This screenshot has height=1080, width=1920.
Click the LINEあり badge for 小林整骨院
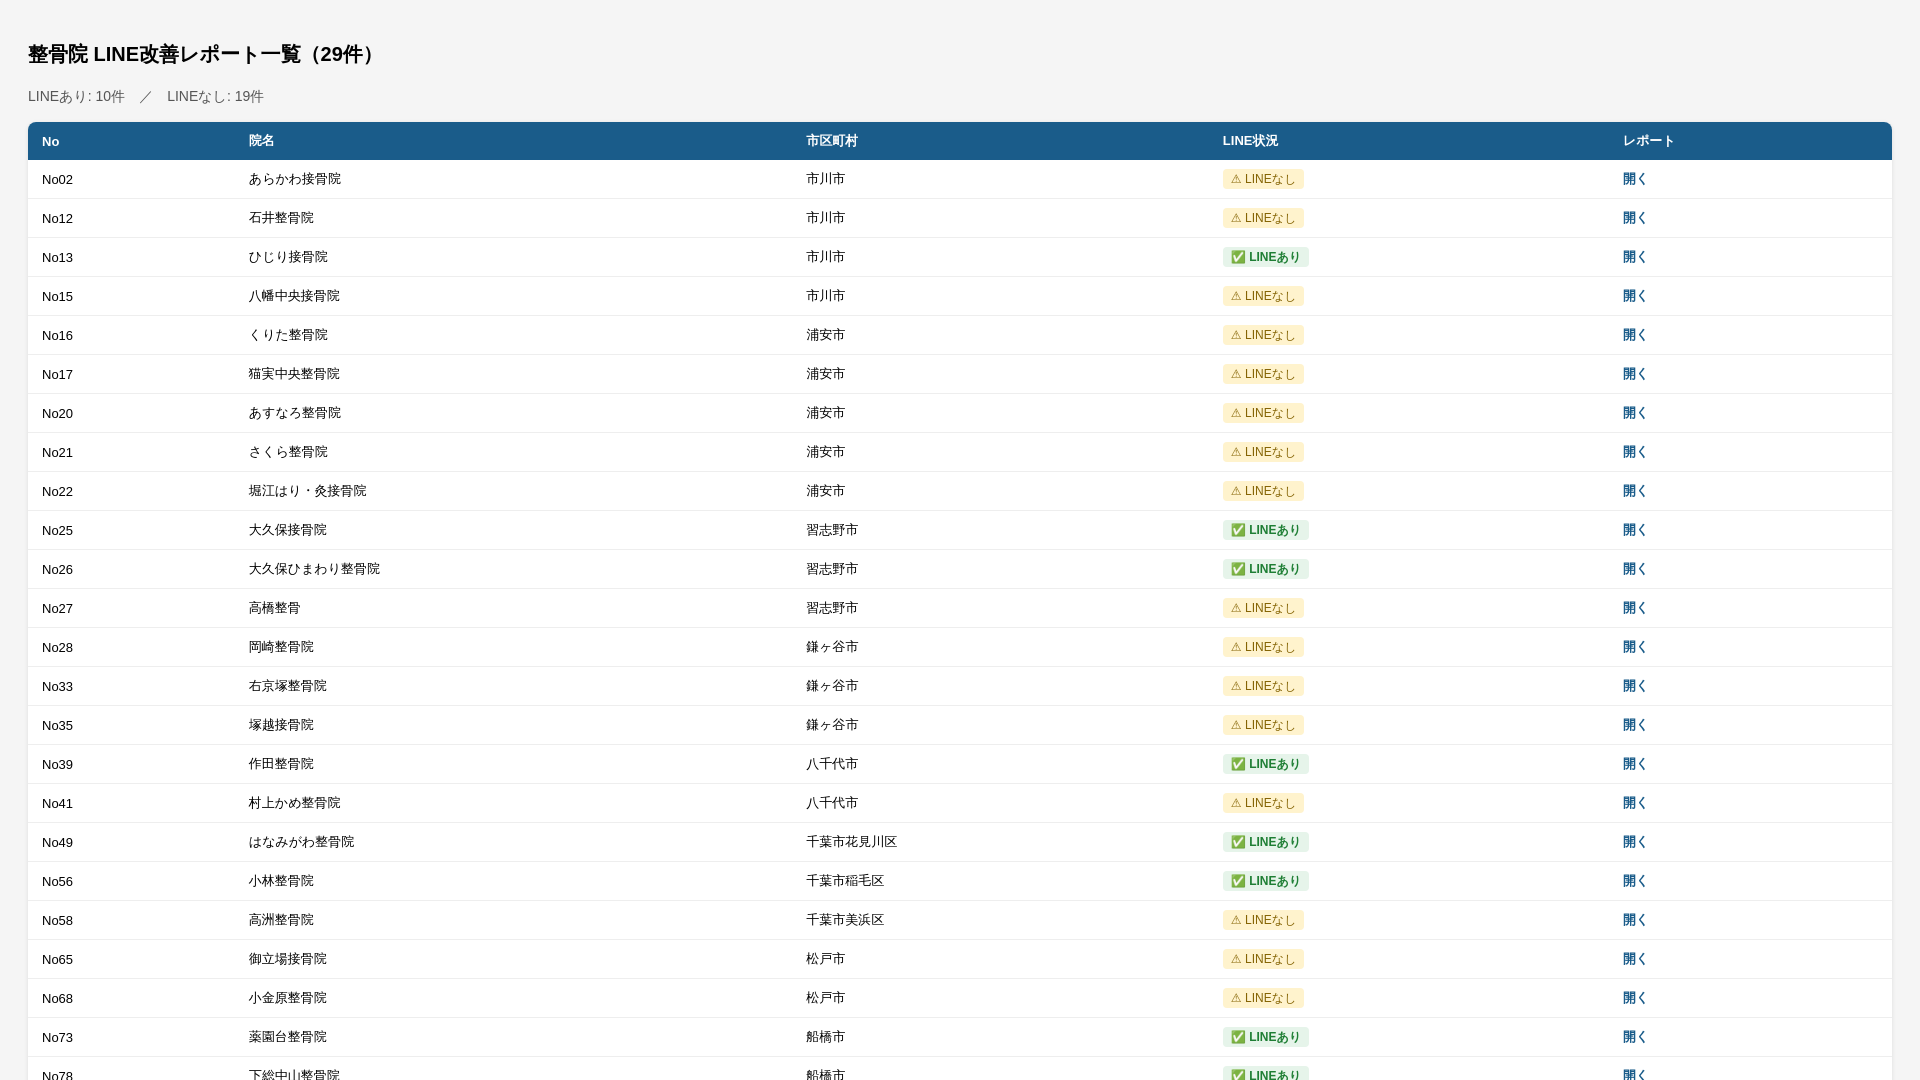pos(1265,881)
